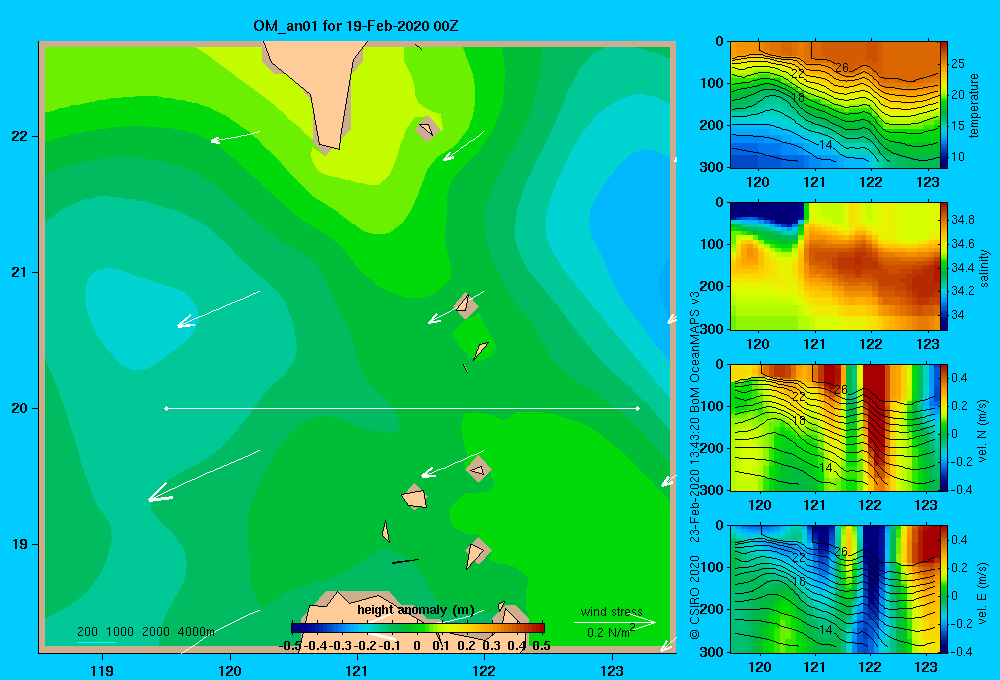
Task: Click the wind stress reference arrow
Action: tap(615, 622)
